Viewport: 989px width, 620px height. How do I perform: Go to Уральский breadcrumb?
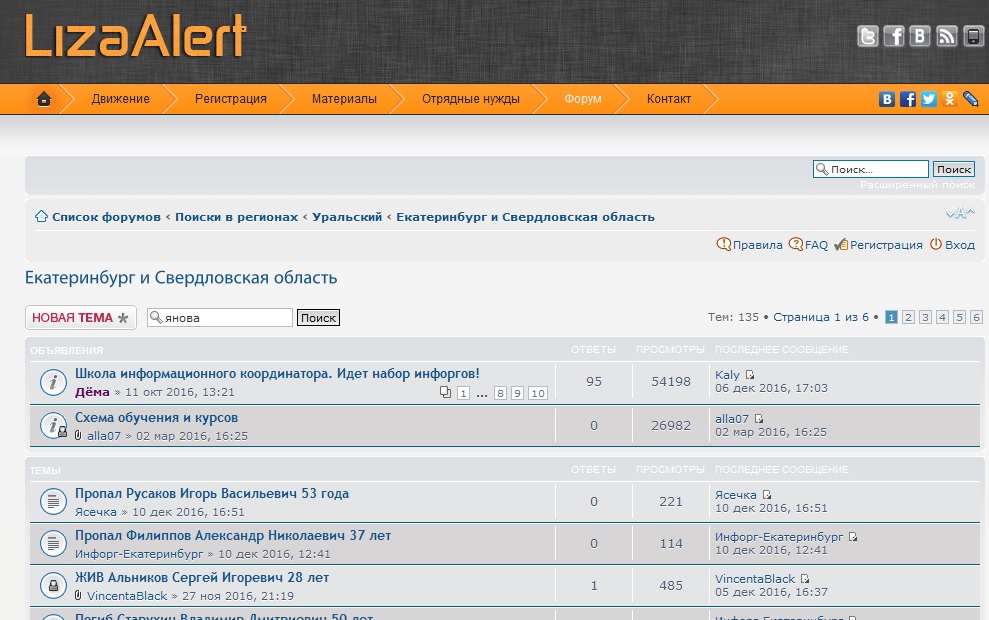[x=347, y=217]
